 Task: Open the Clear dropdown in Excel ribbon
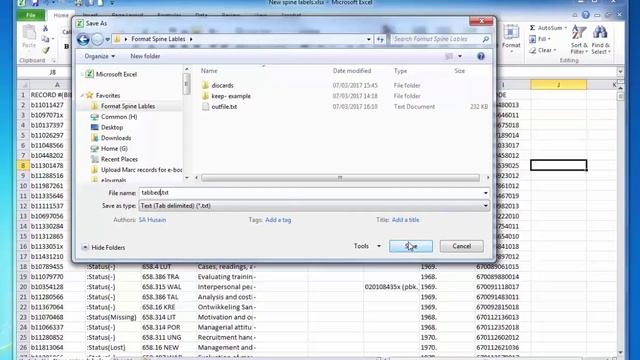[x=543, y=50]
